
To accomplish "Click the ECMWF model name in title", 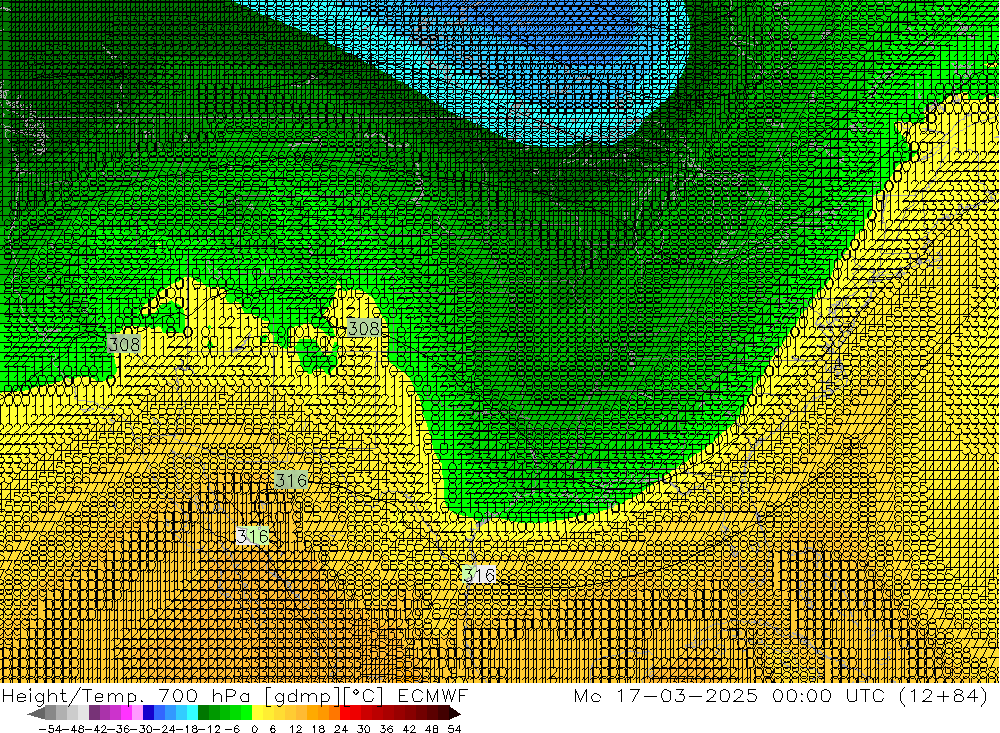I will click(432, 695).
